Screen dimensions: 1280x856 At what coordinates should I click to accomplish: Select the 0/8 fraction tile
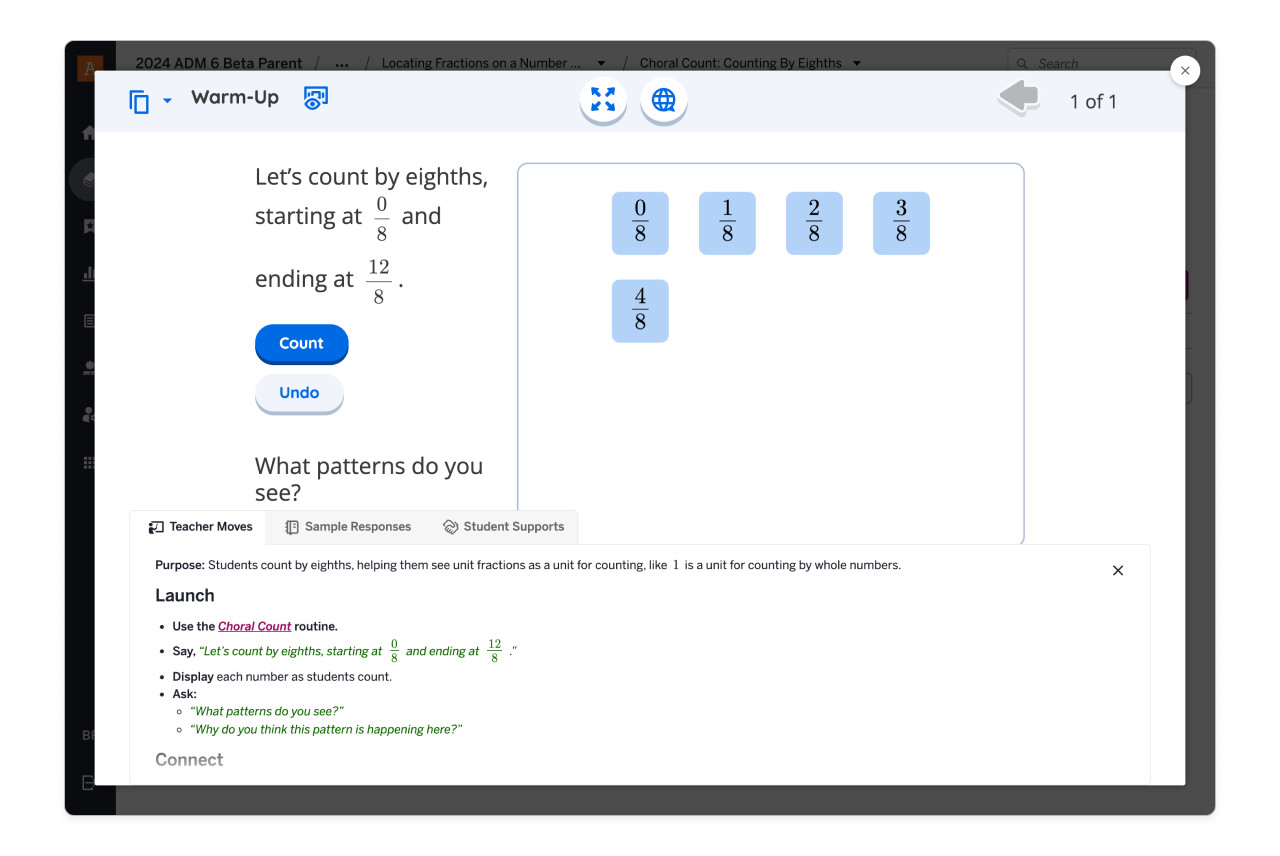click(x=640, y=223)
